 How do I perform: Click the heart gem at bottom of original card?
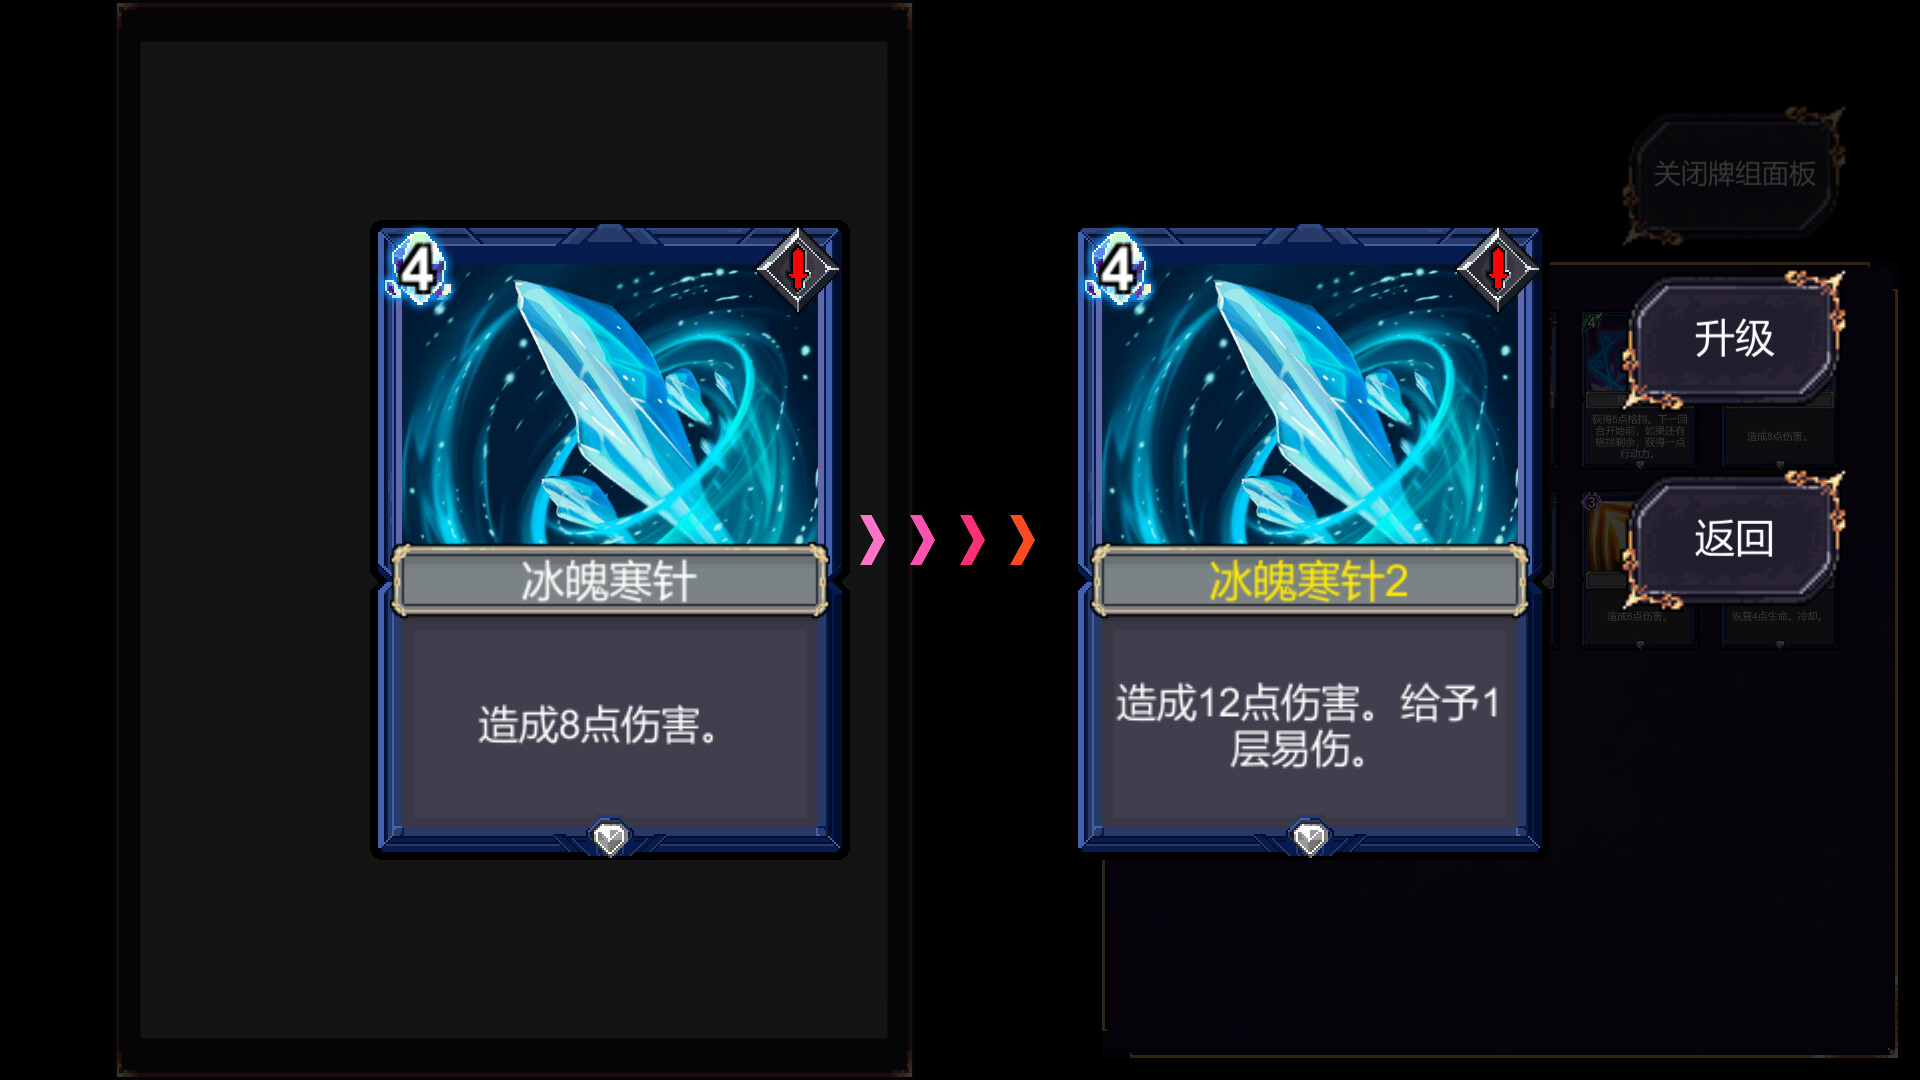tap(610, 838)
